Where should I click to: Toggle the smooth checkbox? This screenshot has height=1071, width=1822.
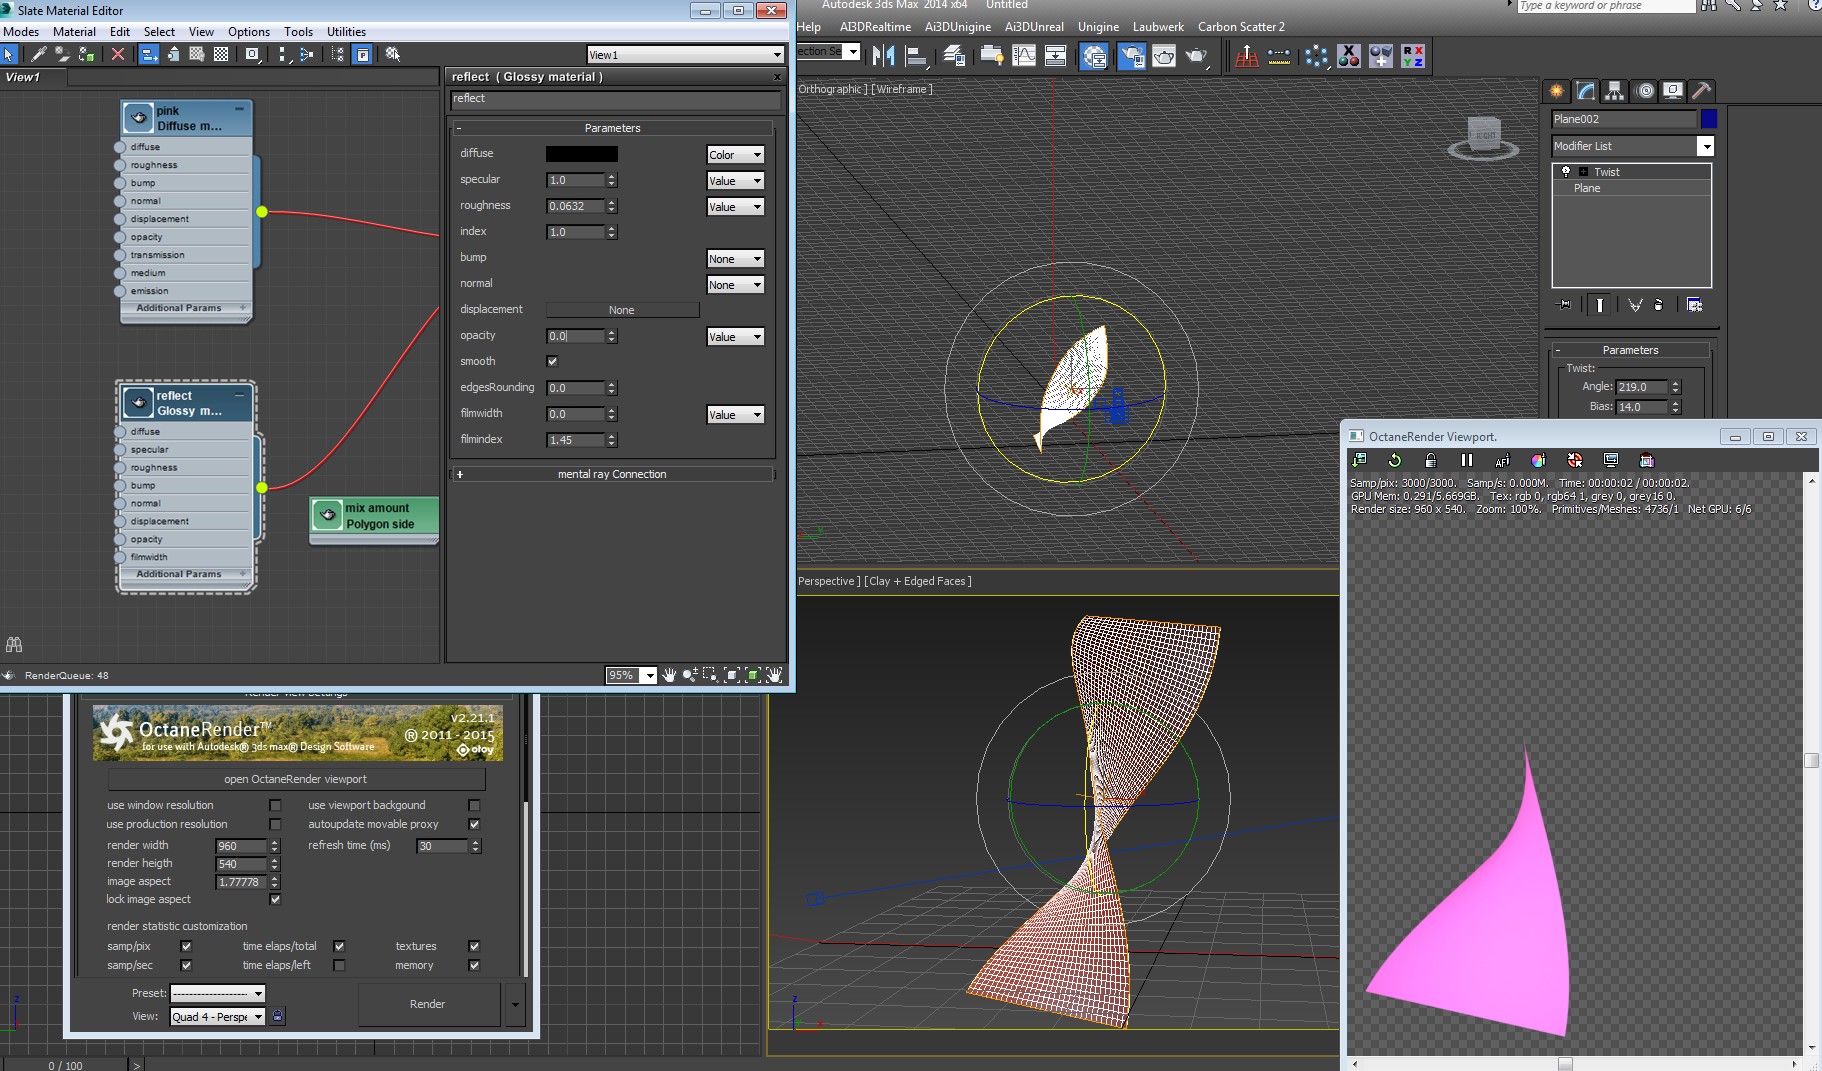click(552, 361)
